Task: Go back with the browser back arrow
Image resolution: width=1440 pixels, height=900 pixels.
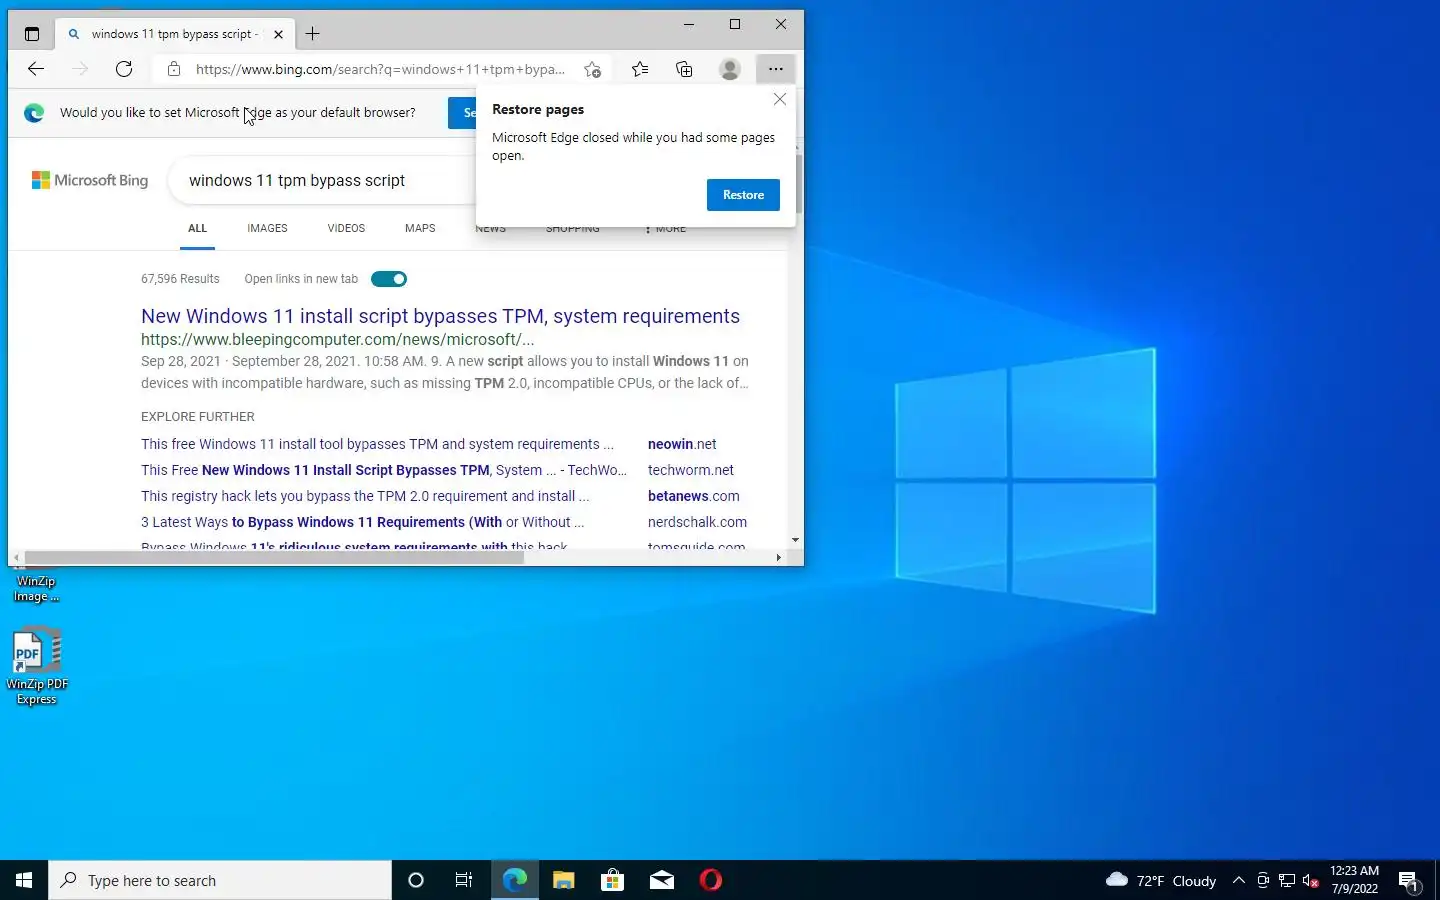Action: 36,69
